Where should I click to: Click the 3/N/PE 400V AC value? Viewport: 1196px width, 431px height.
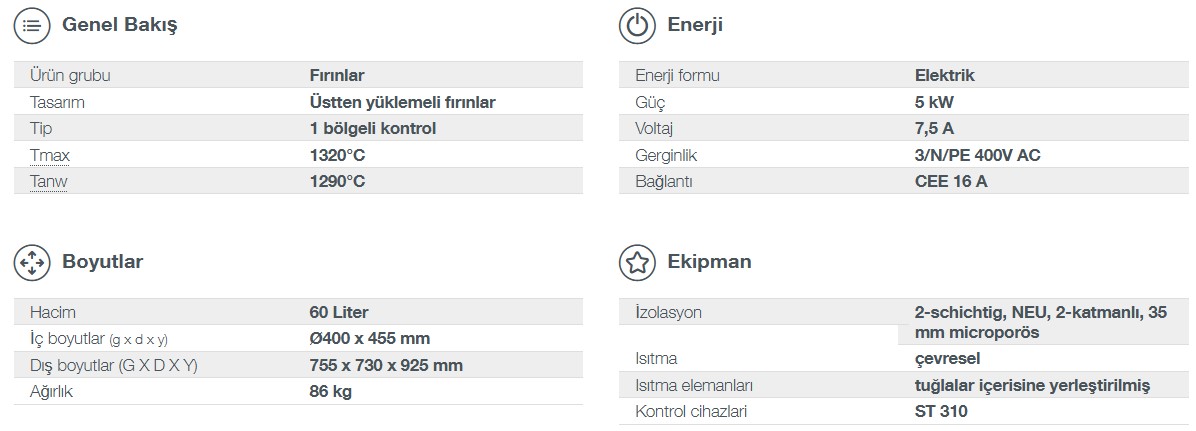(977, 156)
